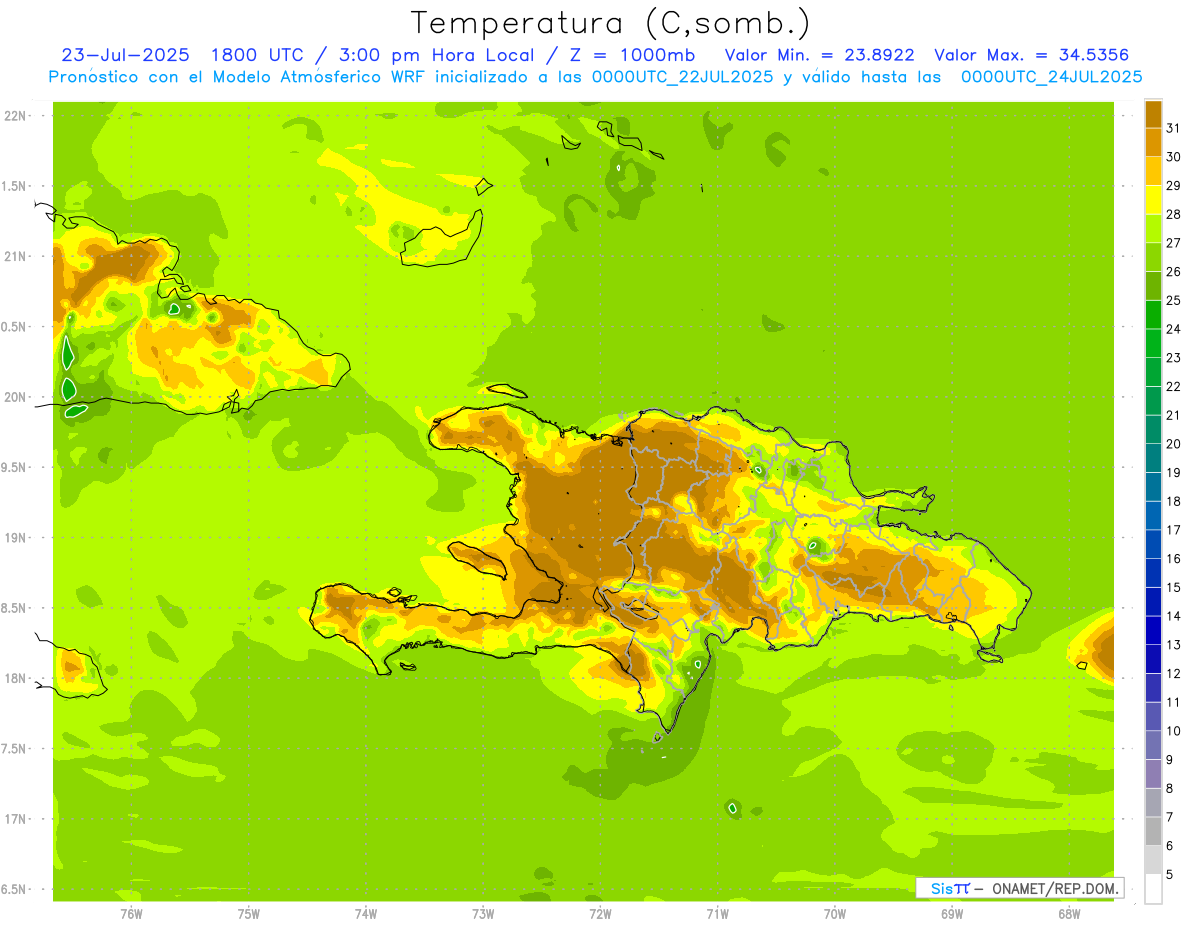Click the colorbar value '10'
The image size is (1200, 927).
click(x=1174, y=731)
